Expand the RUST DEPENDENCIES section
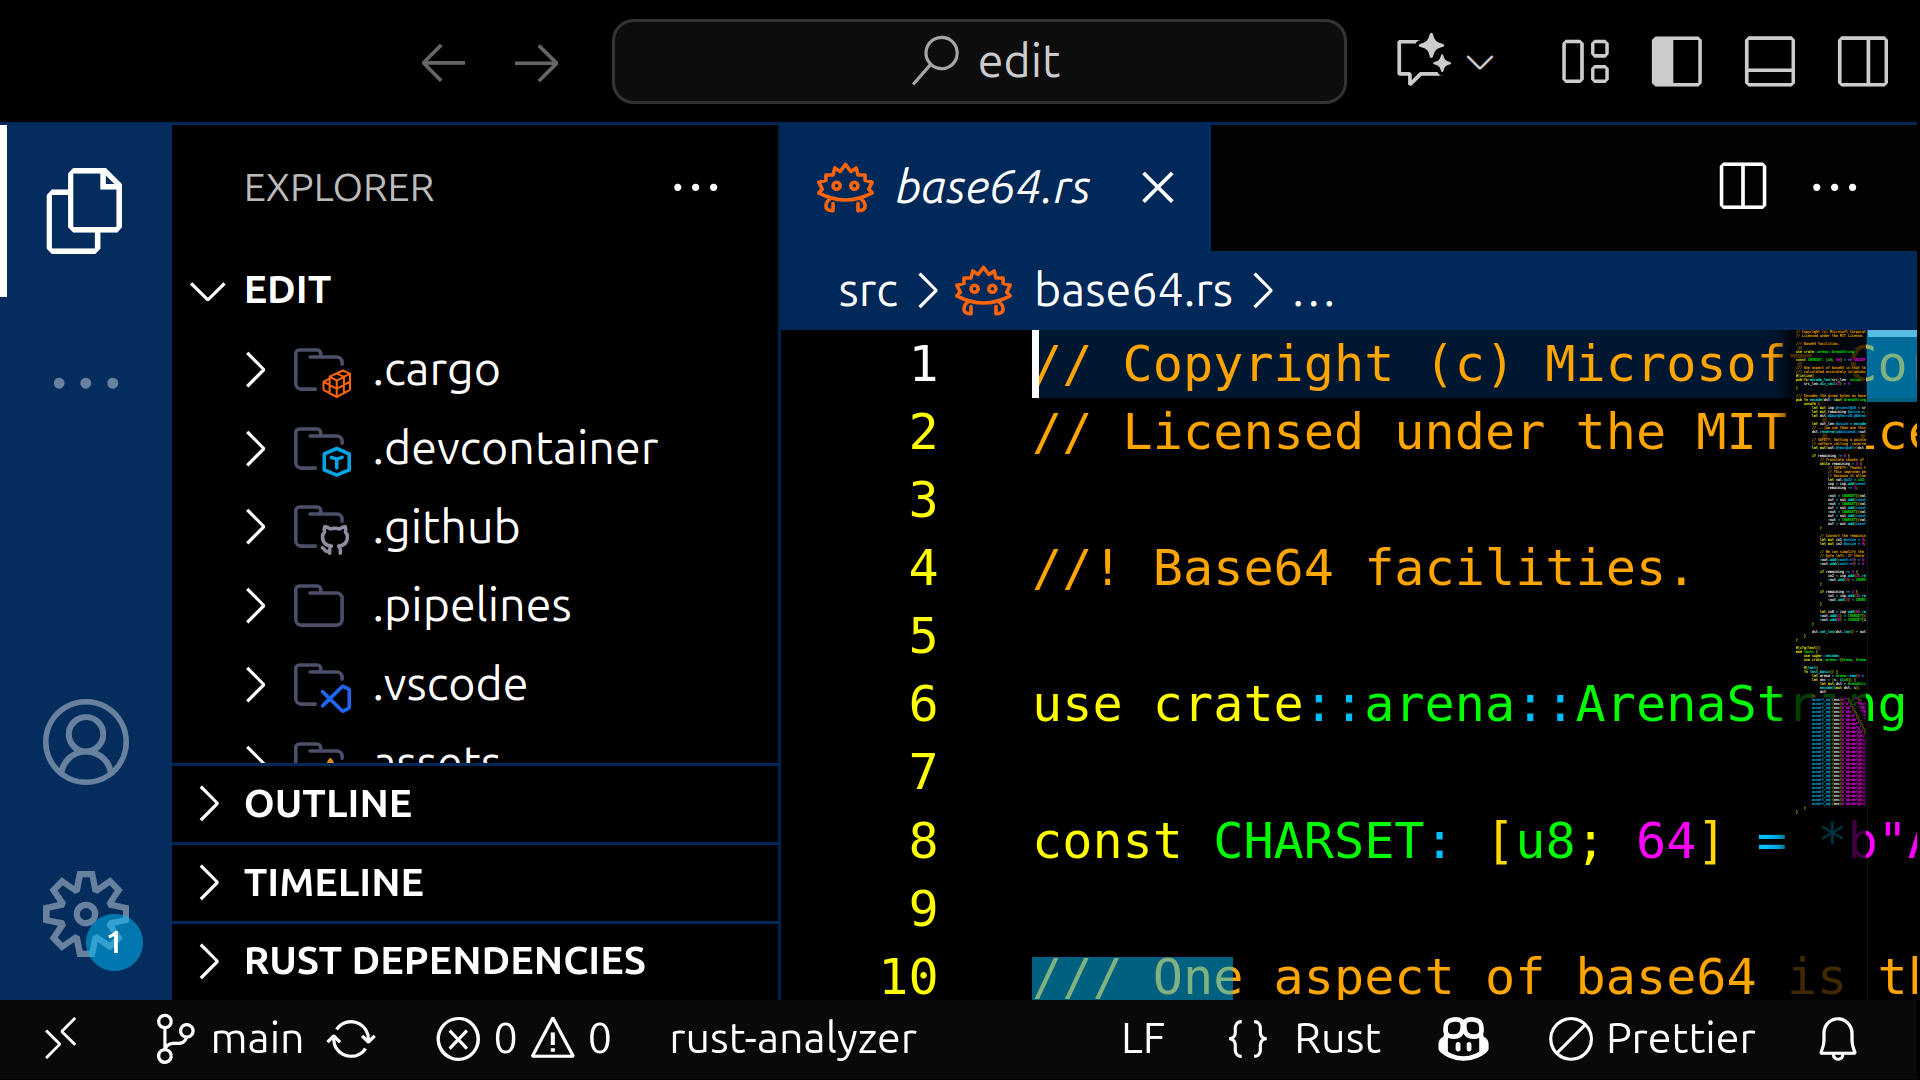 (x=476, y=961)
